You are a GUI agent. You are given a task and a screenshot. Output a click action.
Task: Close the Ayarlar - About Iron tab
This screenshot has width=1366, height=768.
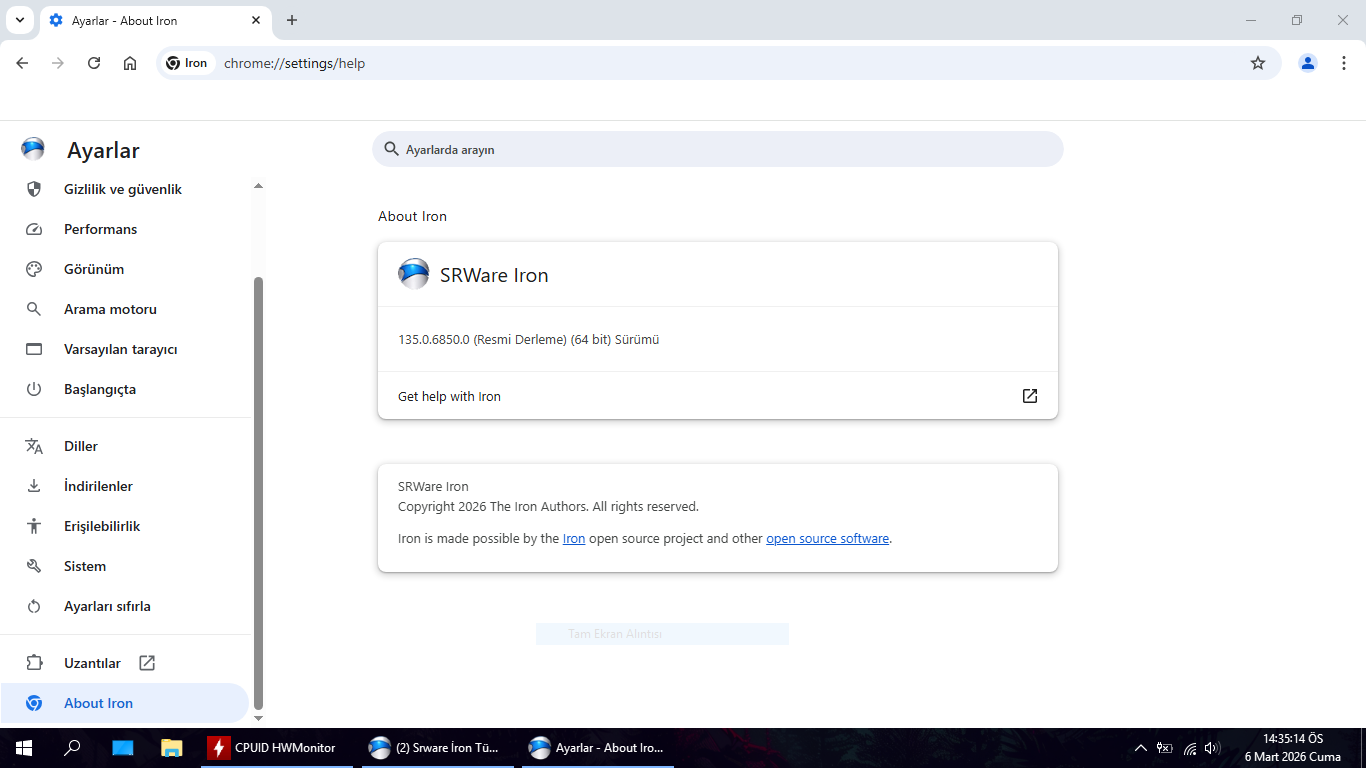[x=256, y=20]
